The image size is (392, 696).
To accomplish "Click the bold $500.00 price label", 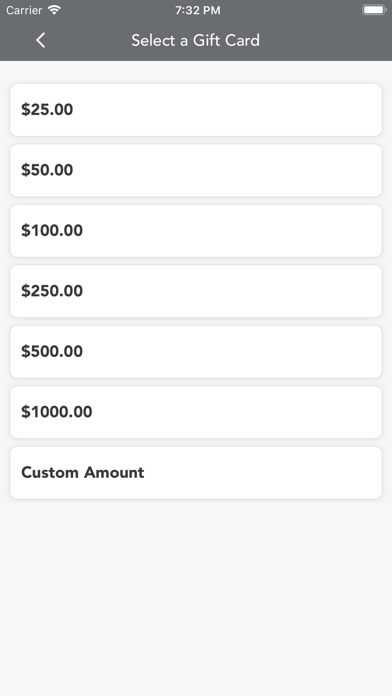I will (x=52, y=352).
